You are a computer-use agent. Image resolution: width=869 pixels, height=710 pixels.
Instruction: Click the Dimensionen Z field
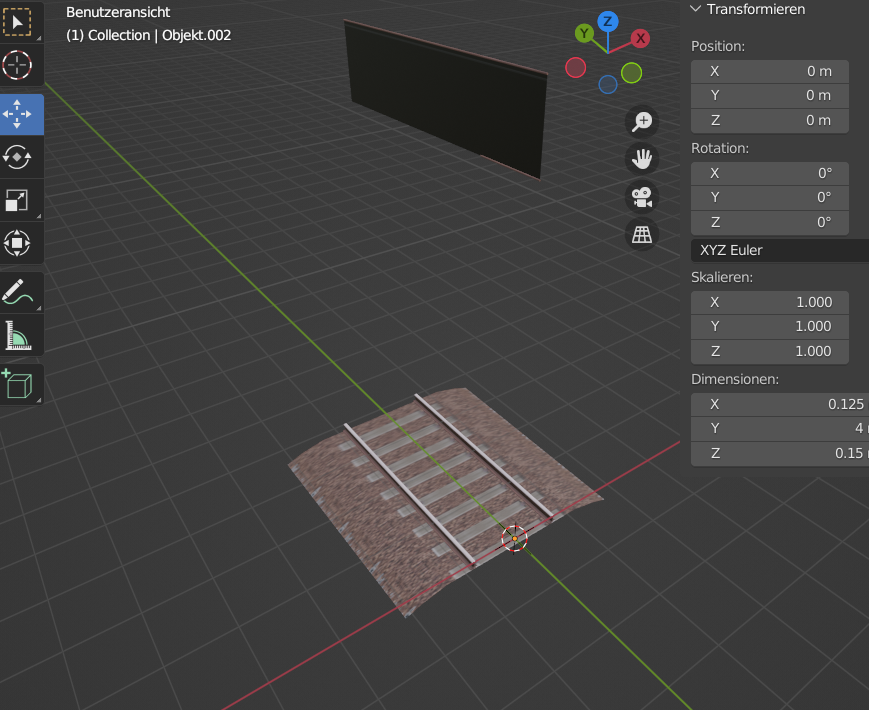coord(780,453)
